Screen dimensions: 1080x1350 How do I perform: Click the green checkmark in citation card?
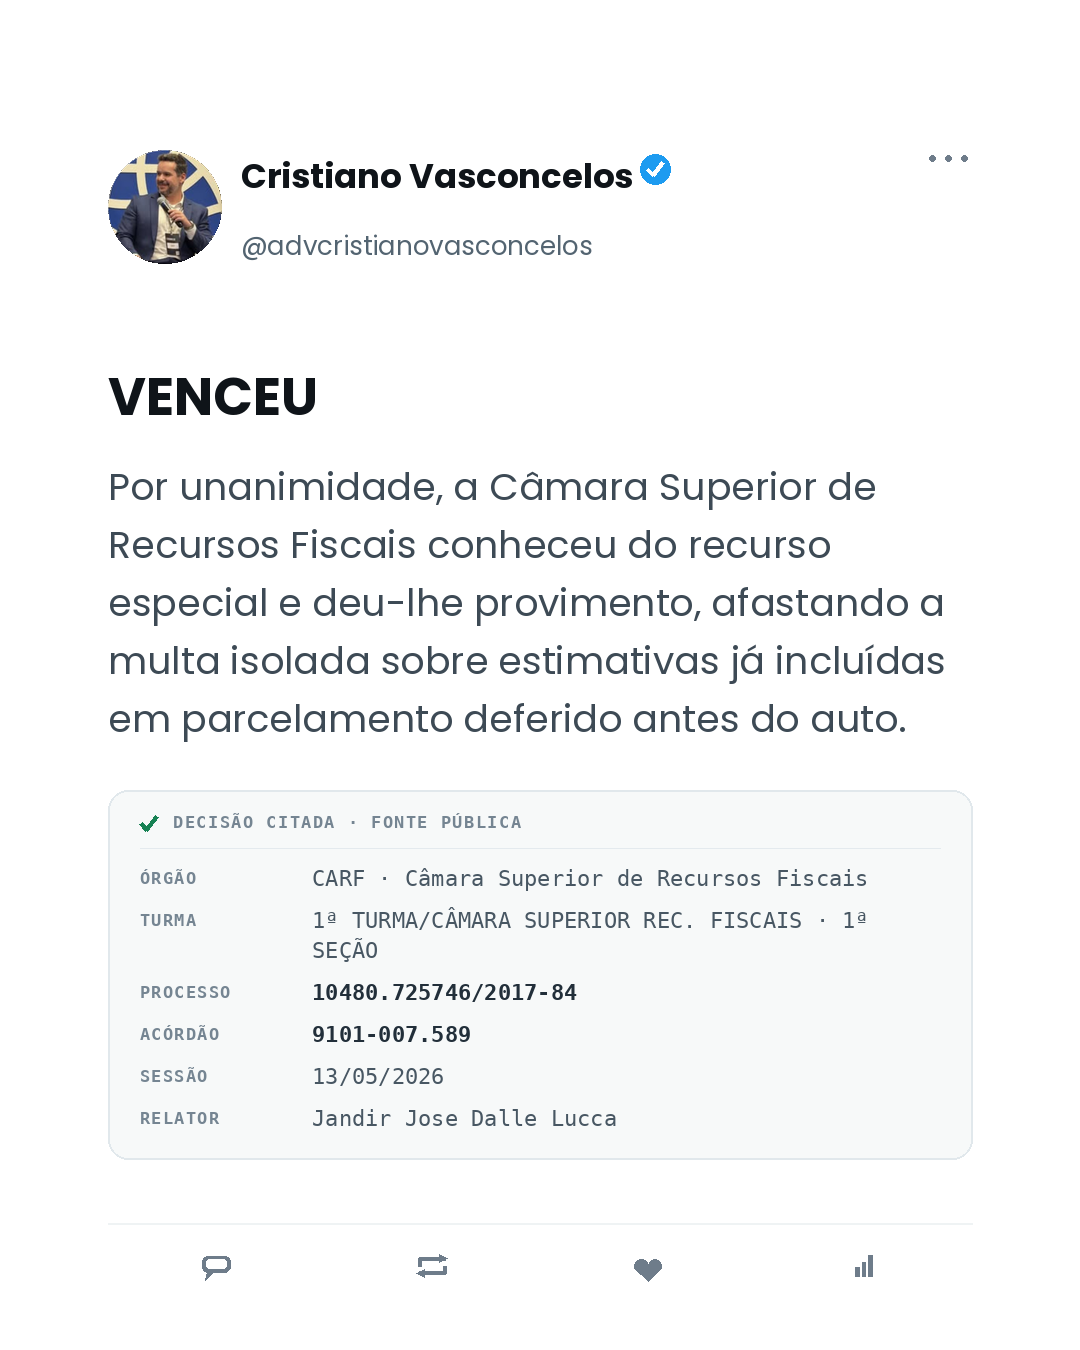coord(149,823)
